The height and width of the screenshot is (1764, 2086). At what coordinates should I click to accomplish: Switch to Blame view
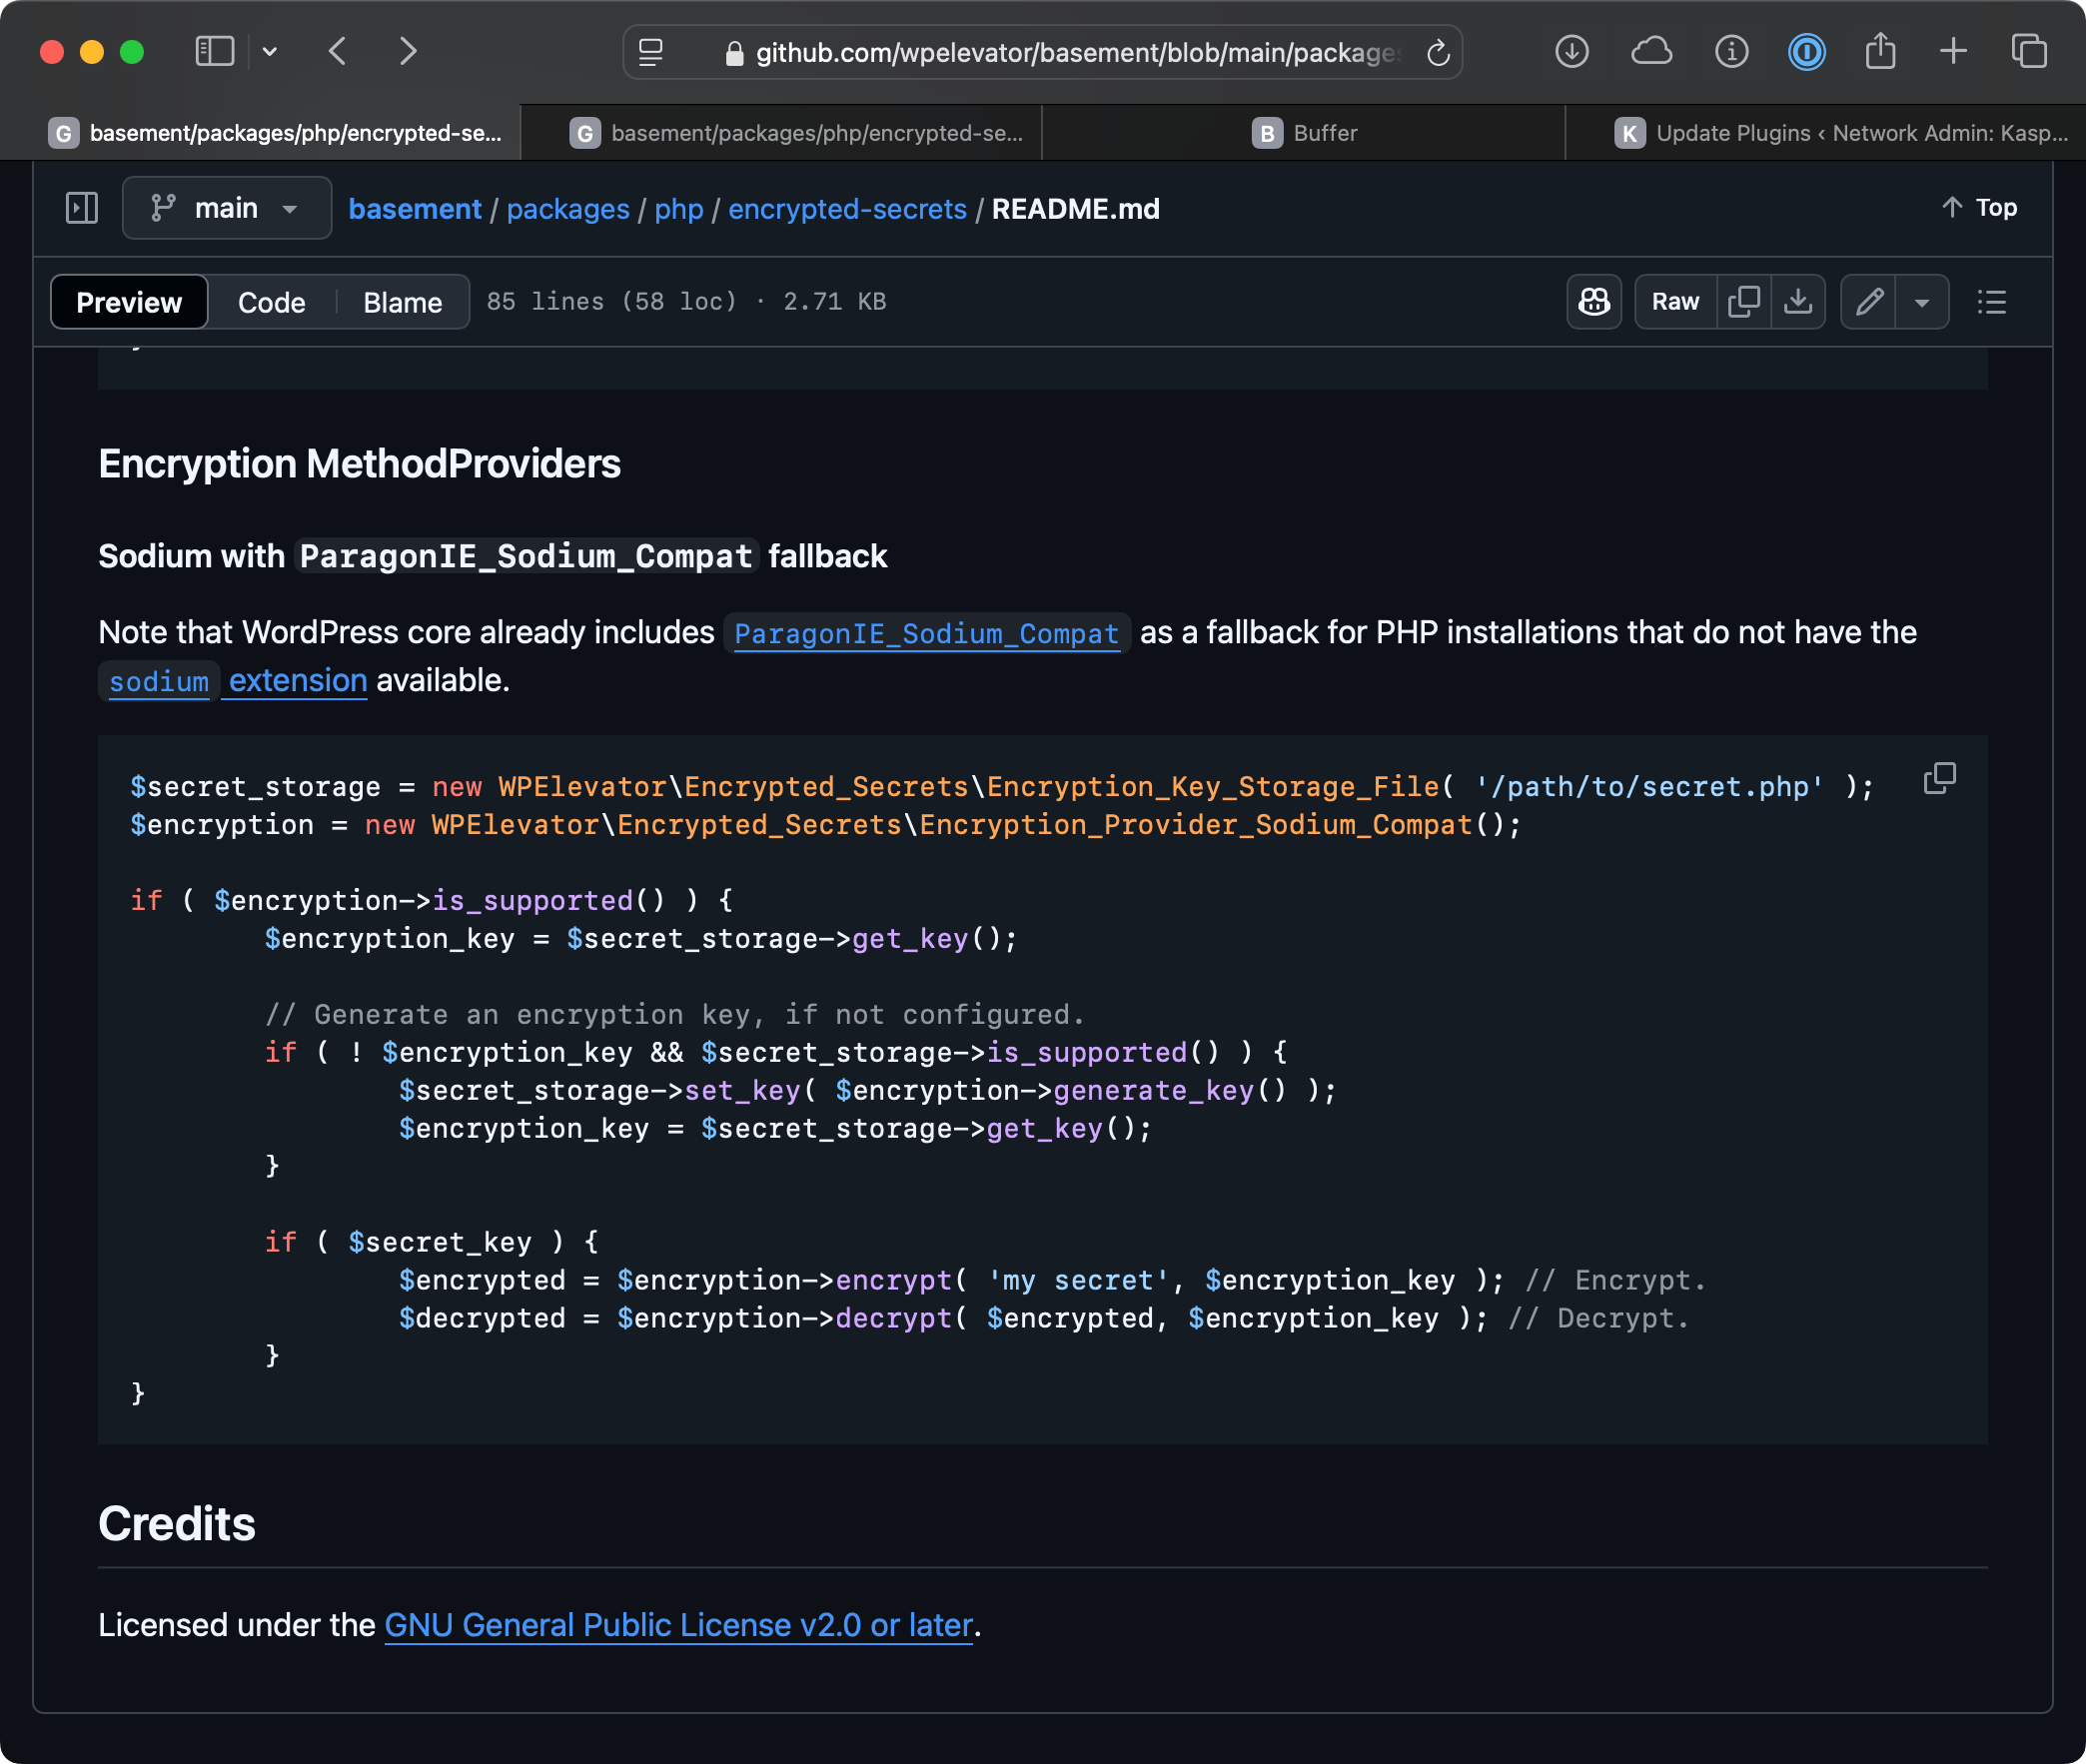point(402,302)
